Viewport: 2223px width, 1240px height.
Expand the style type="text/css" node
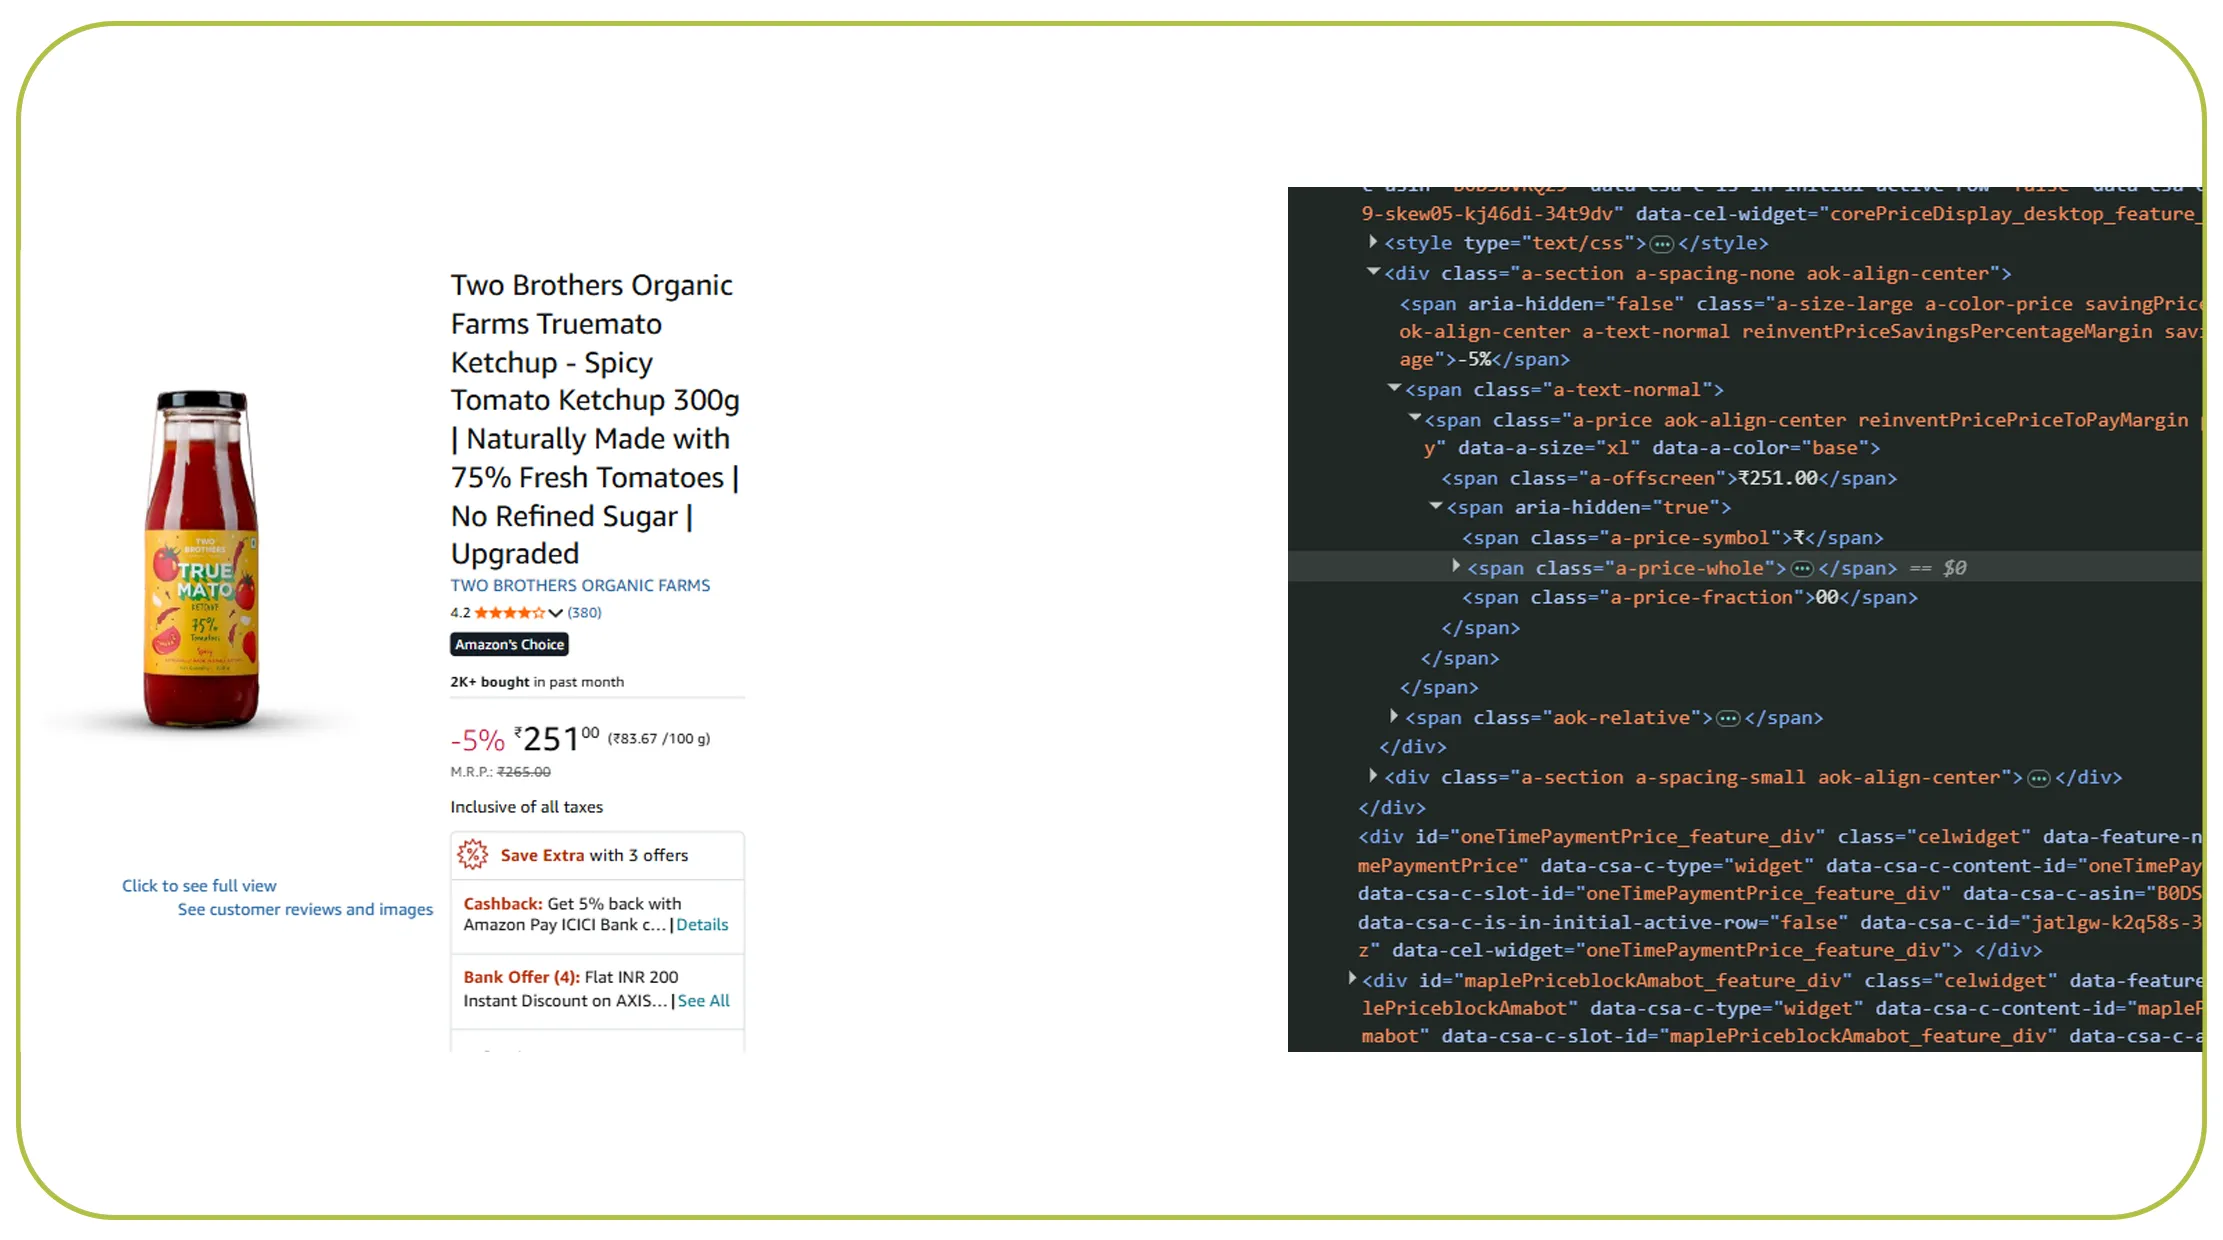click(1373, 242)
